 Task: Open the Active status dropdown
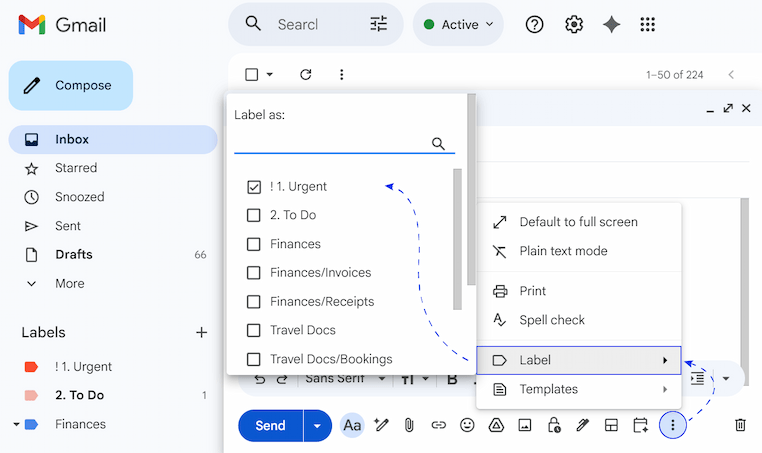click(458, 24)
